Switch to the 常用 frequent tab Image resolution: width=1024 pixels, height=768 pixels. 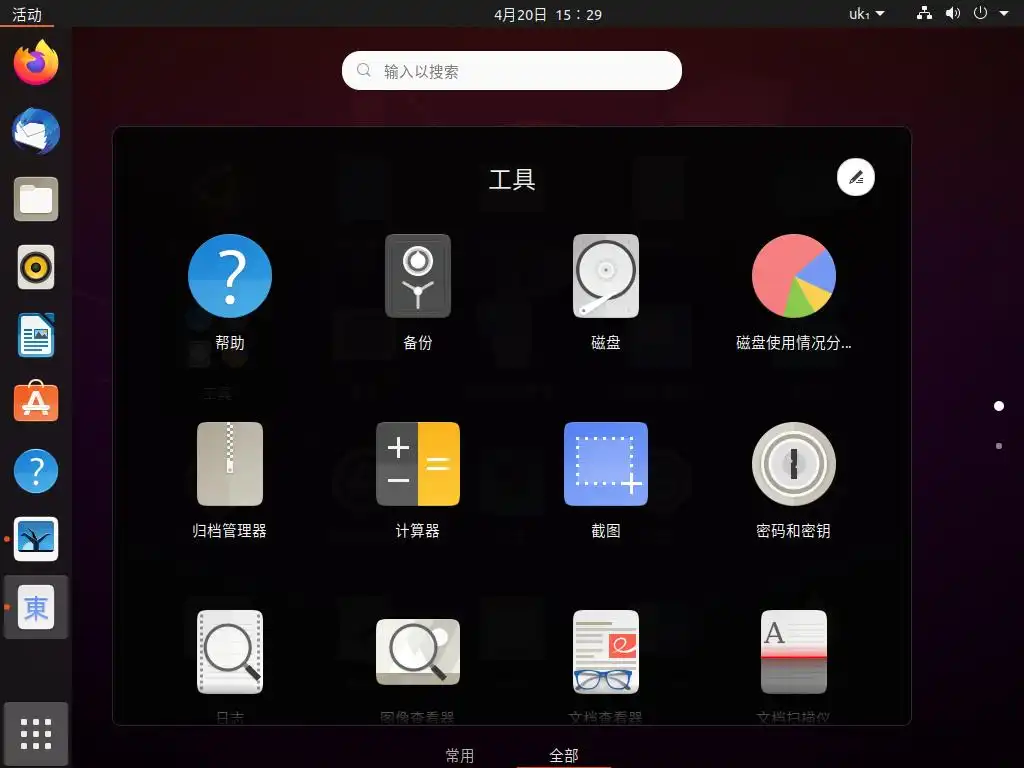tap(460, 756)
